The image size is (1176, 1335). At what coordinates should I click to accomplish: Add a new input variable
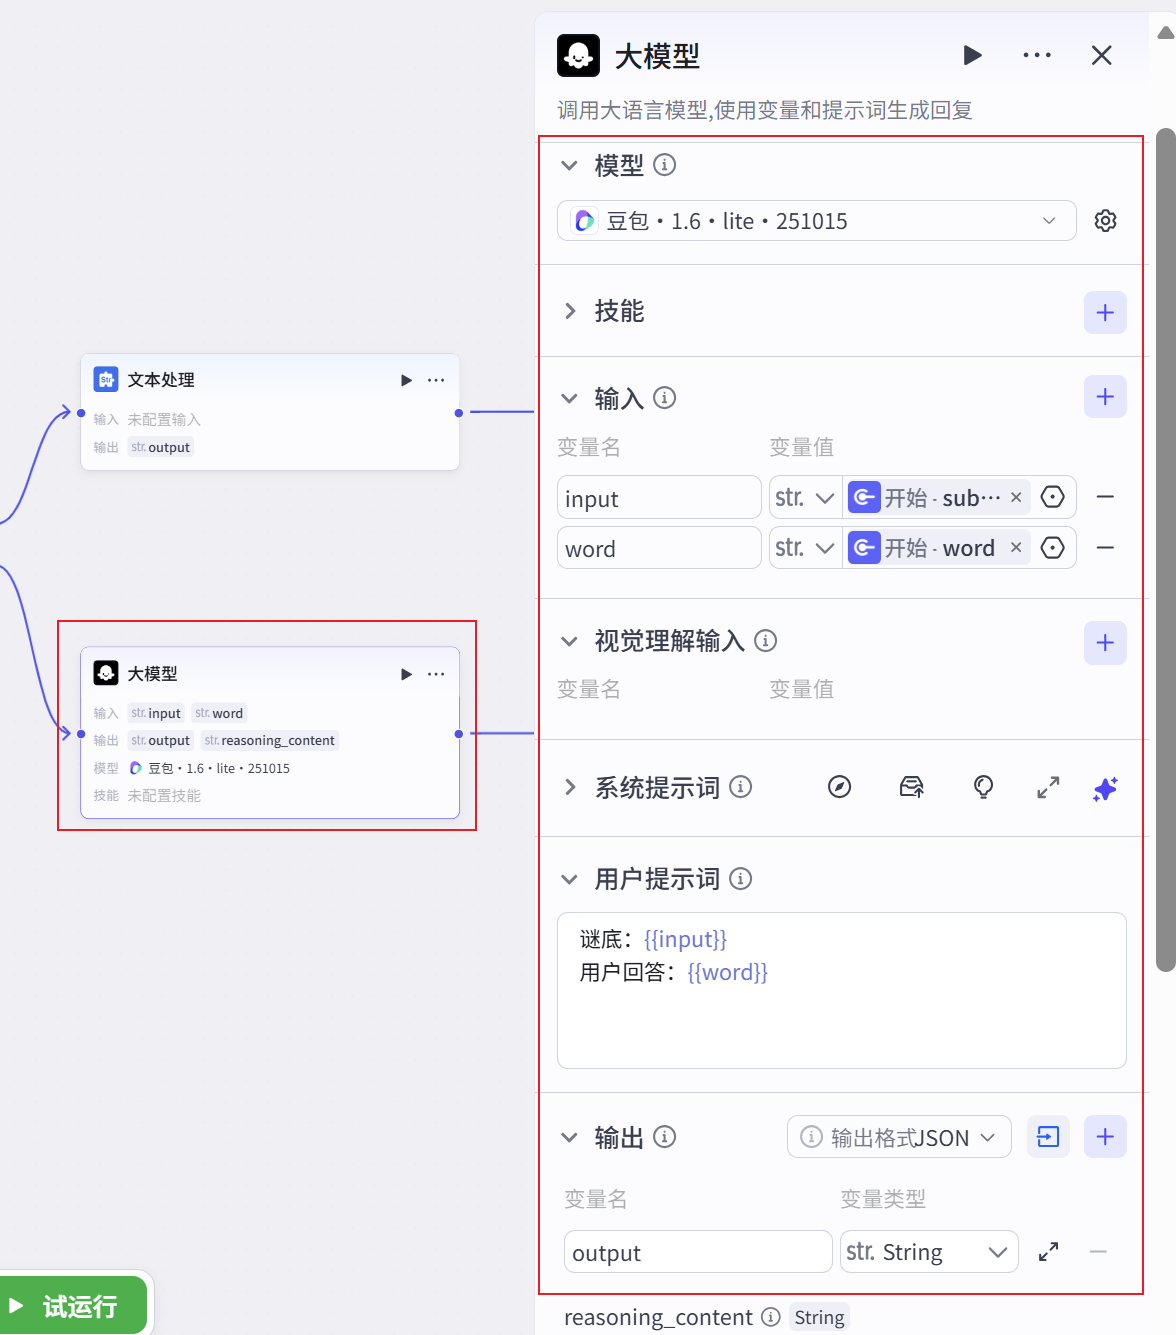pos(1105,397)
